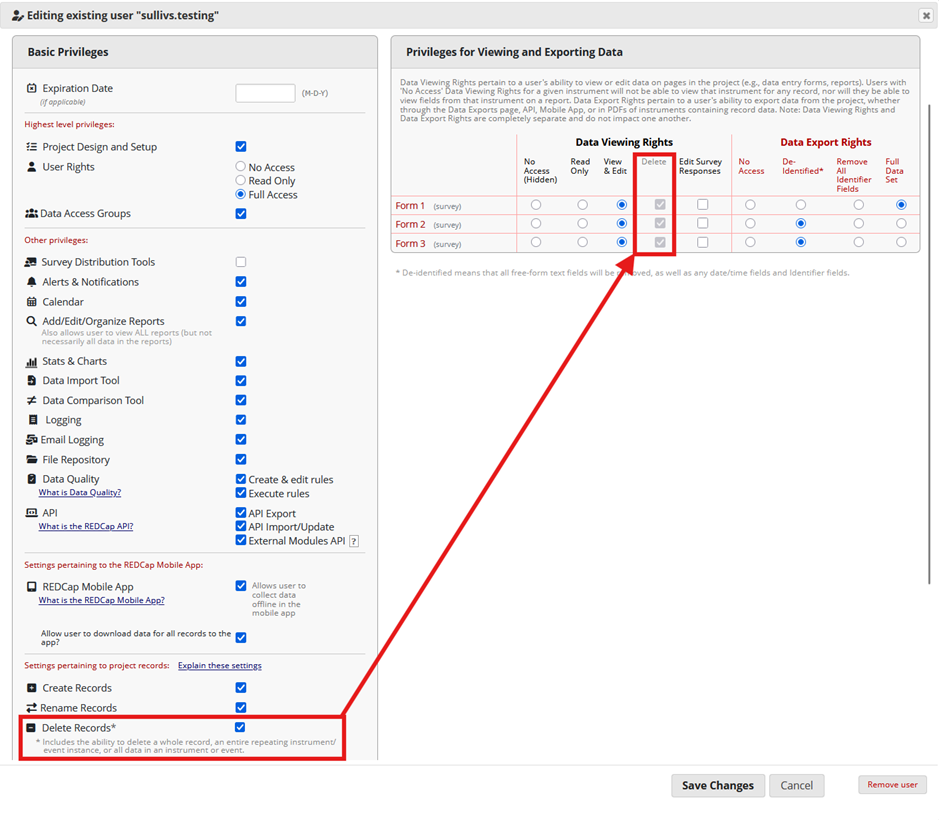Set Form 1 export rights to No Access
The width and height of the screenshot is (939, 820).
[750, 205]
